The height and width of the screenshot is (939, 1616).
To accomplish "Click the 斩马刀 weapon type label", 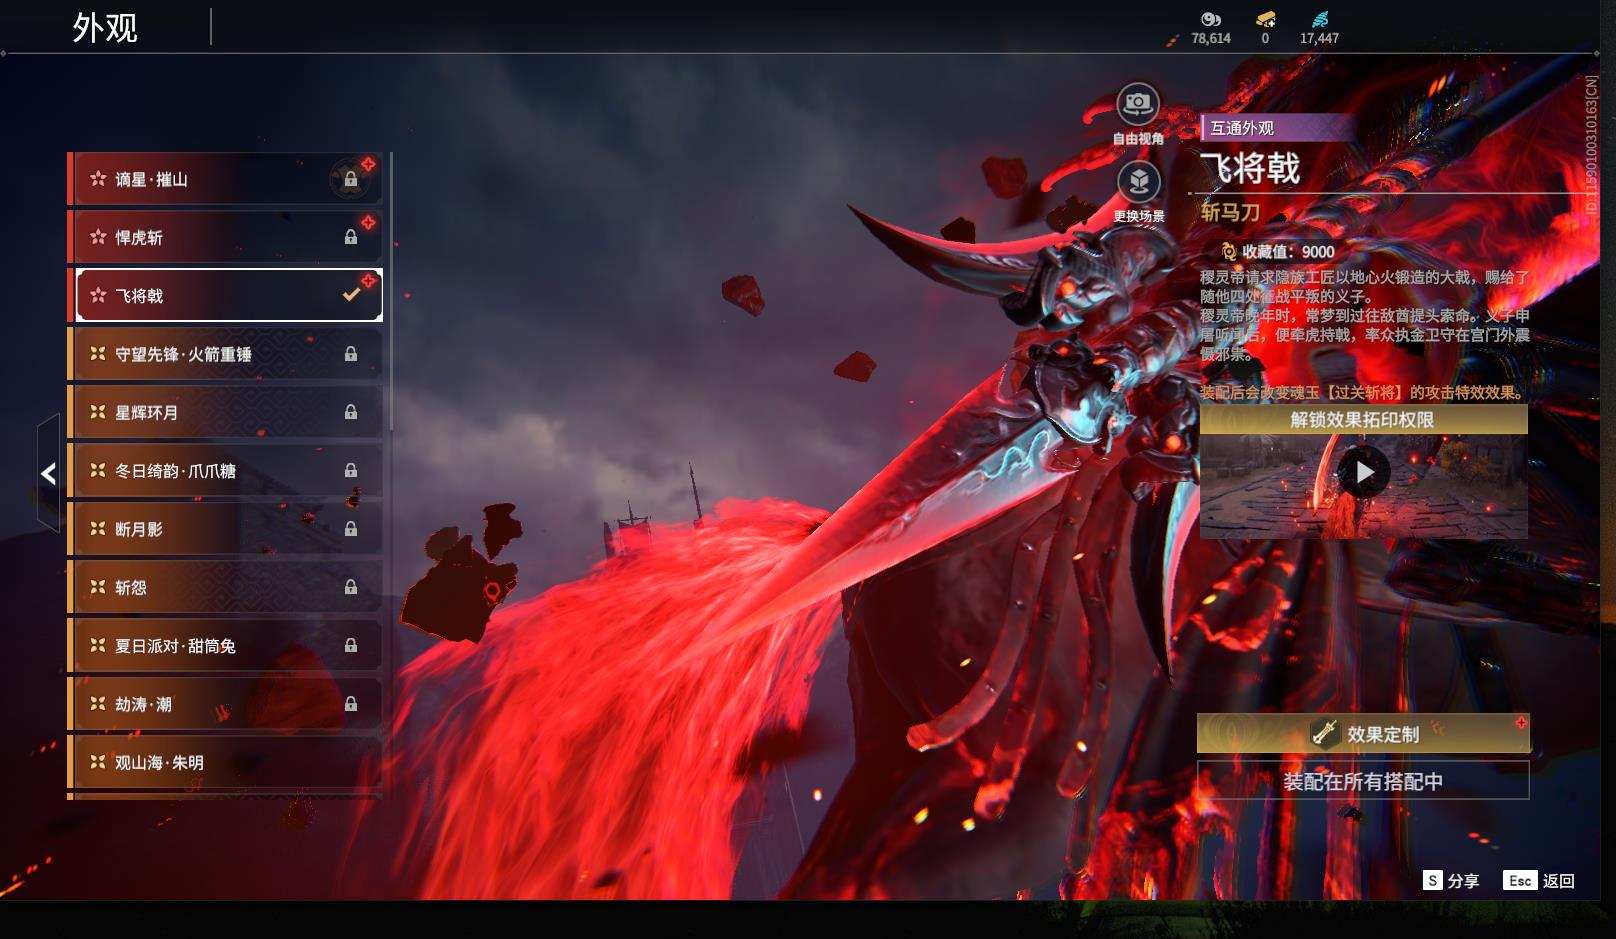I will (x=1230, y=212).
